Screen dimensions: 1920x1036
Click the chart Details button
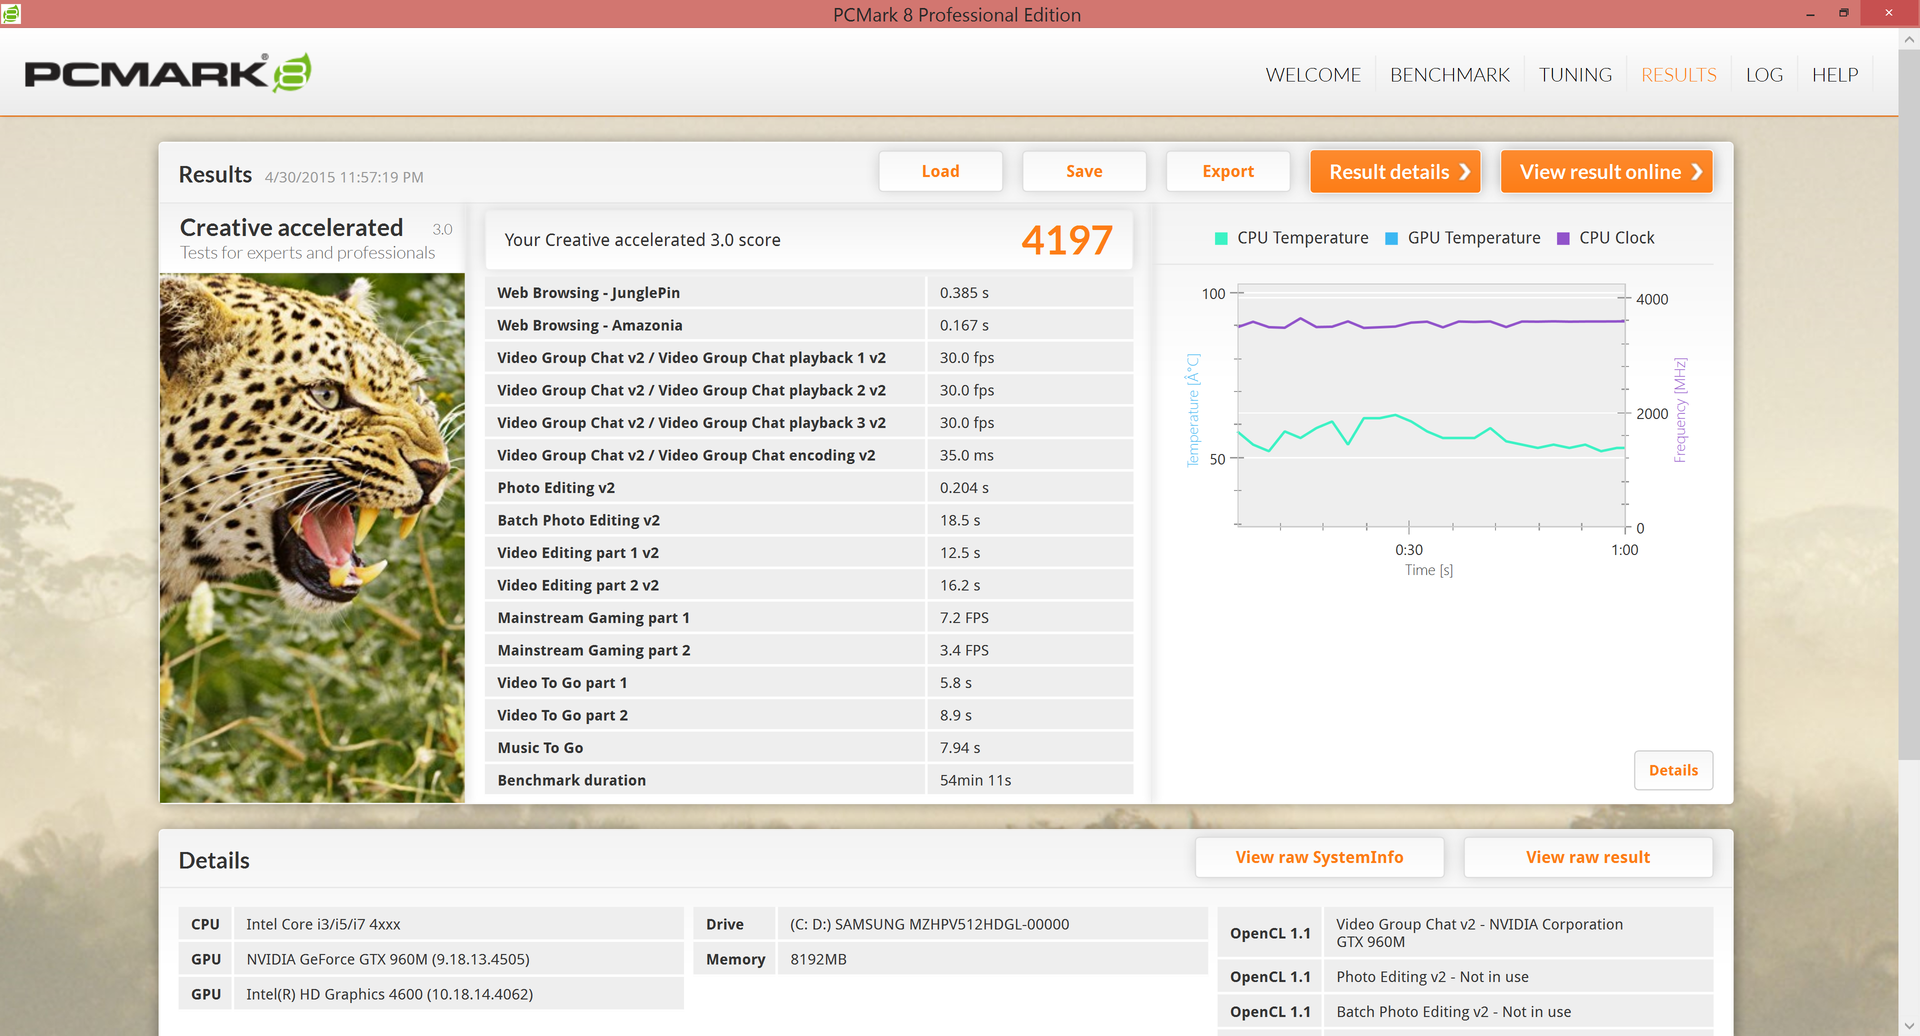1673,770
